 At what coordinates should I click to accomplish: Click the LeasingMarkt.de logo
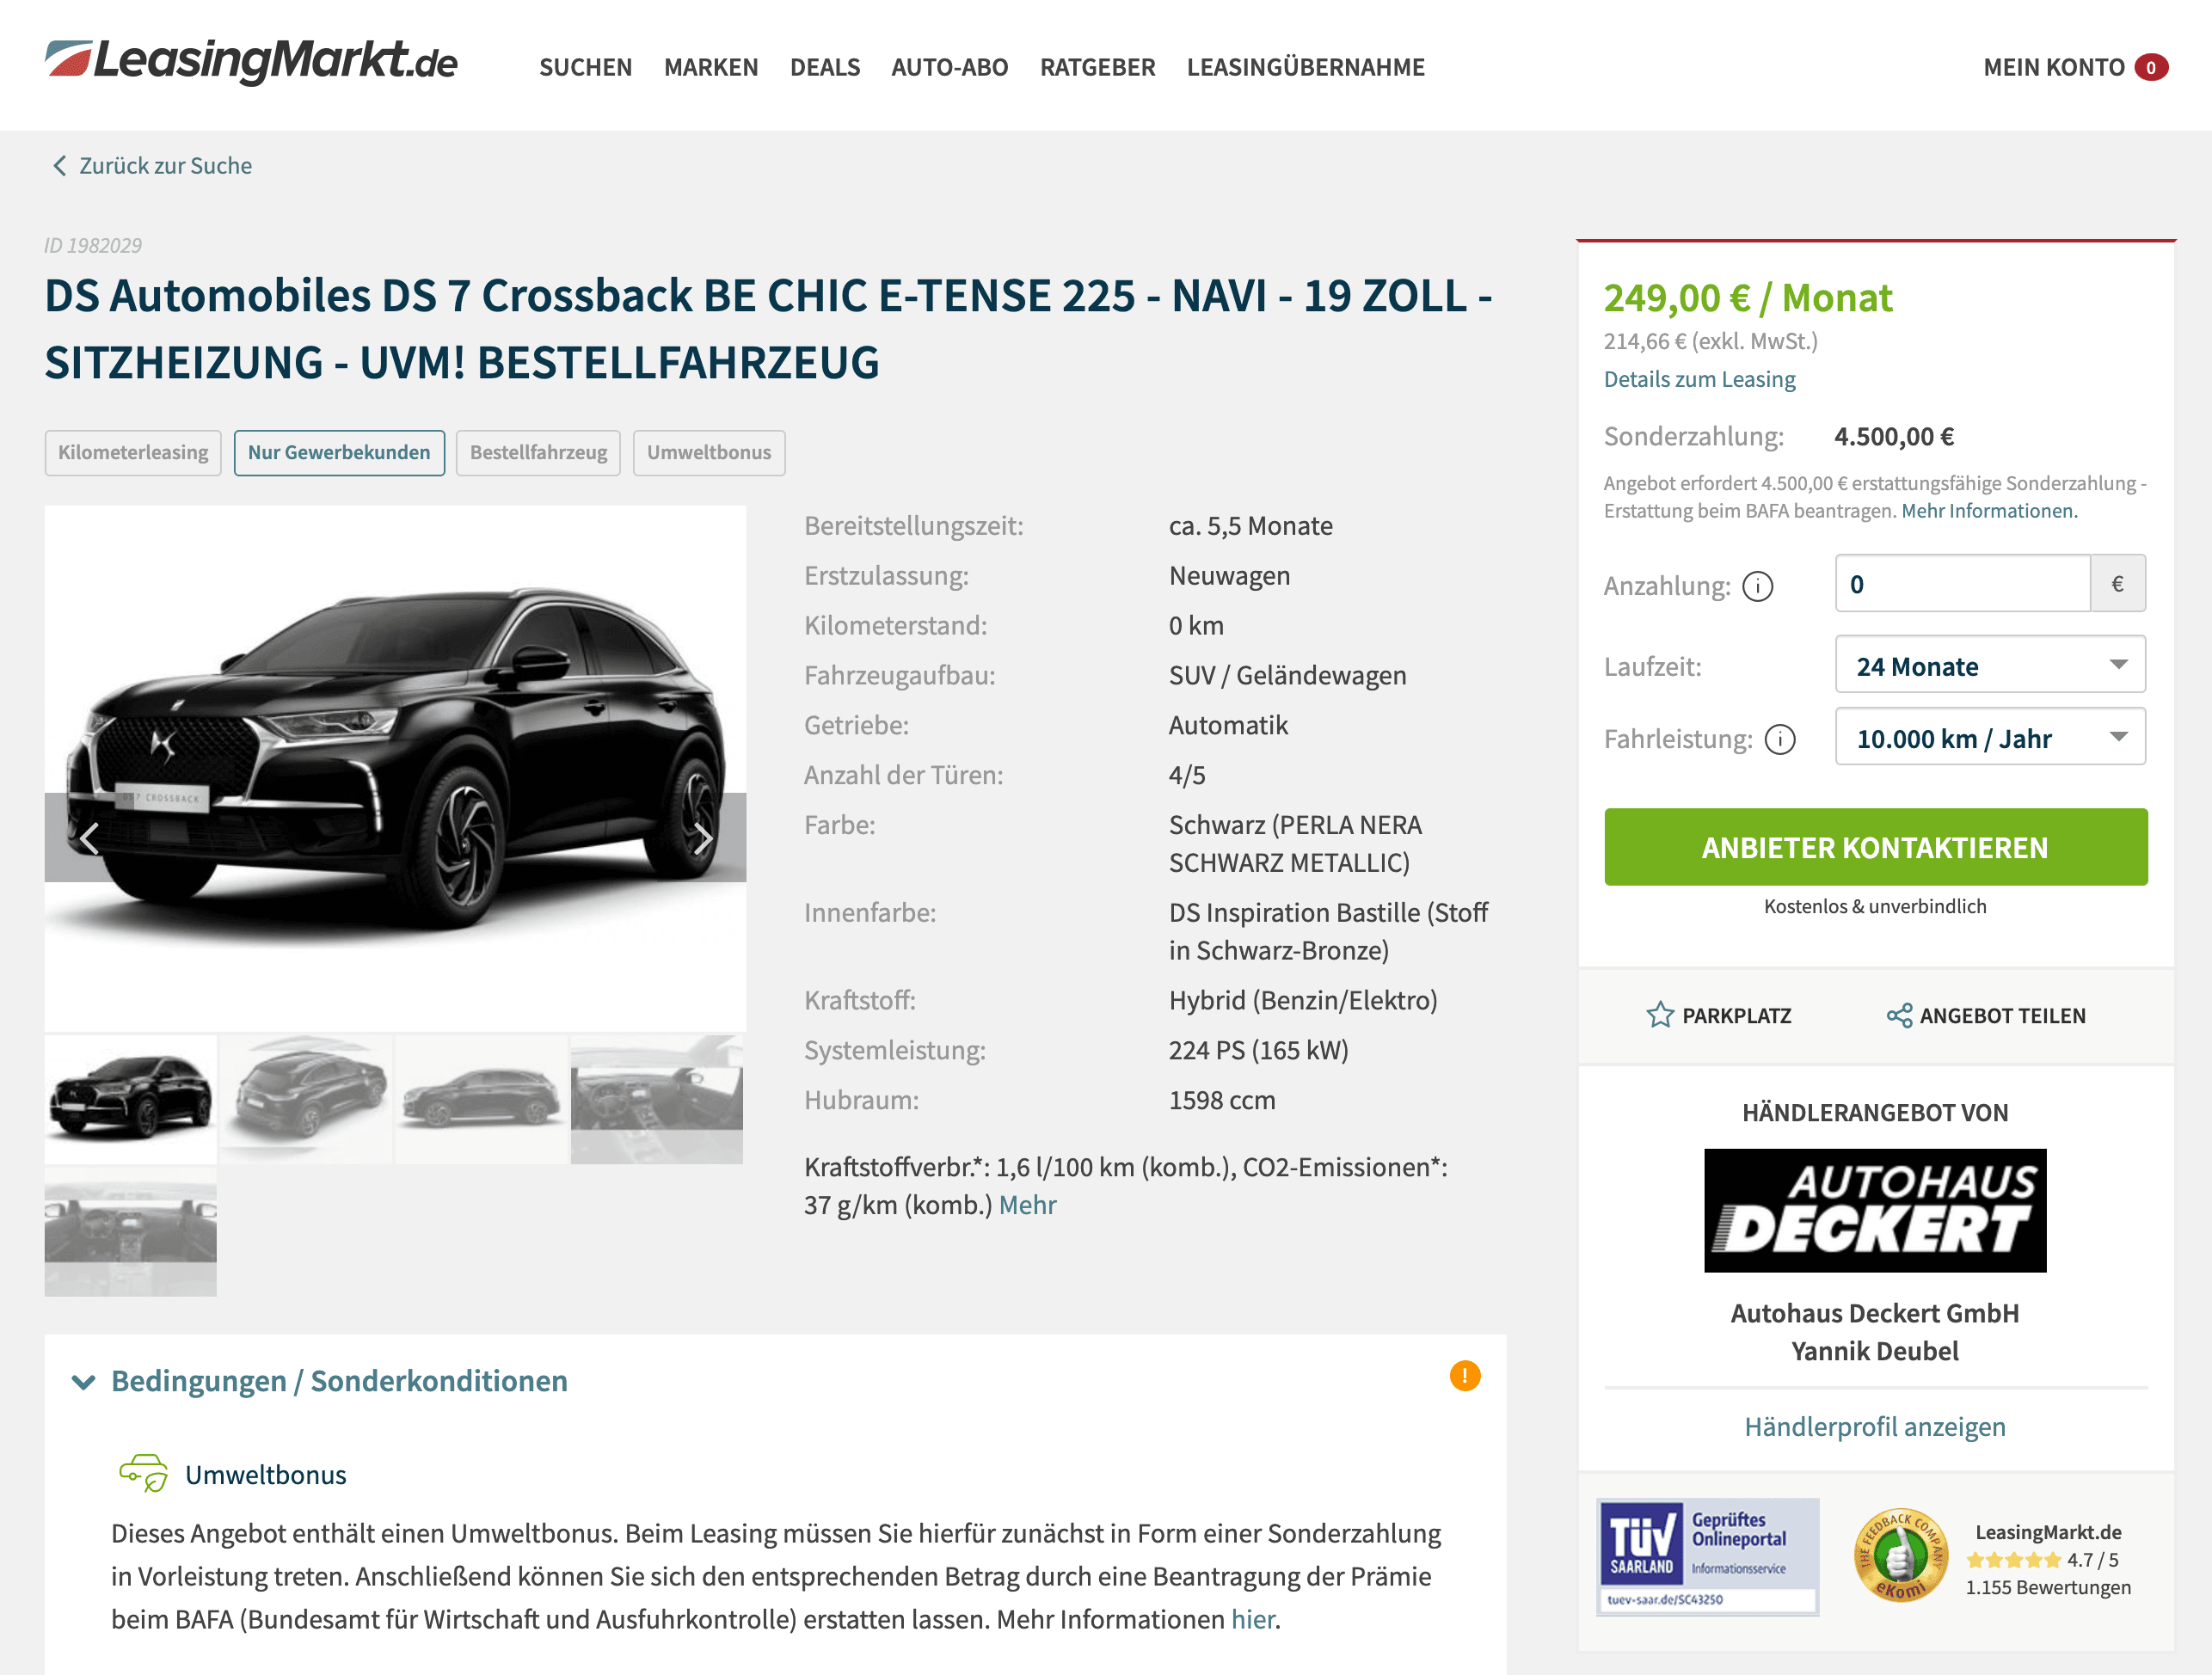251,62
